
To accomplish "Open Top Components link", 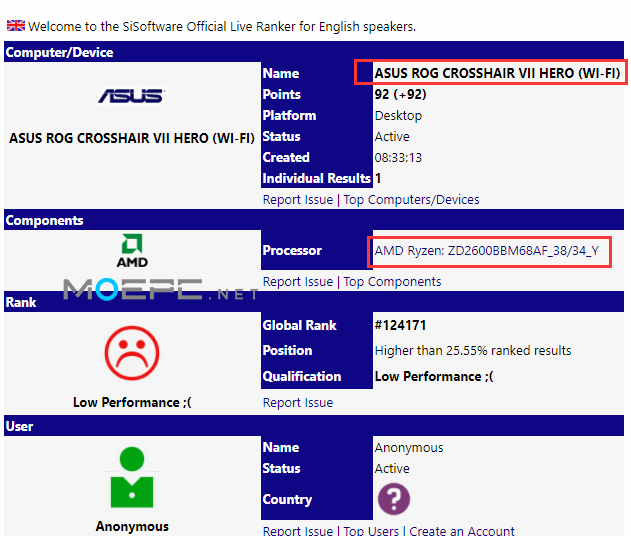I will (392, 282).
